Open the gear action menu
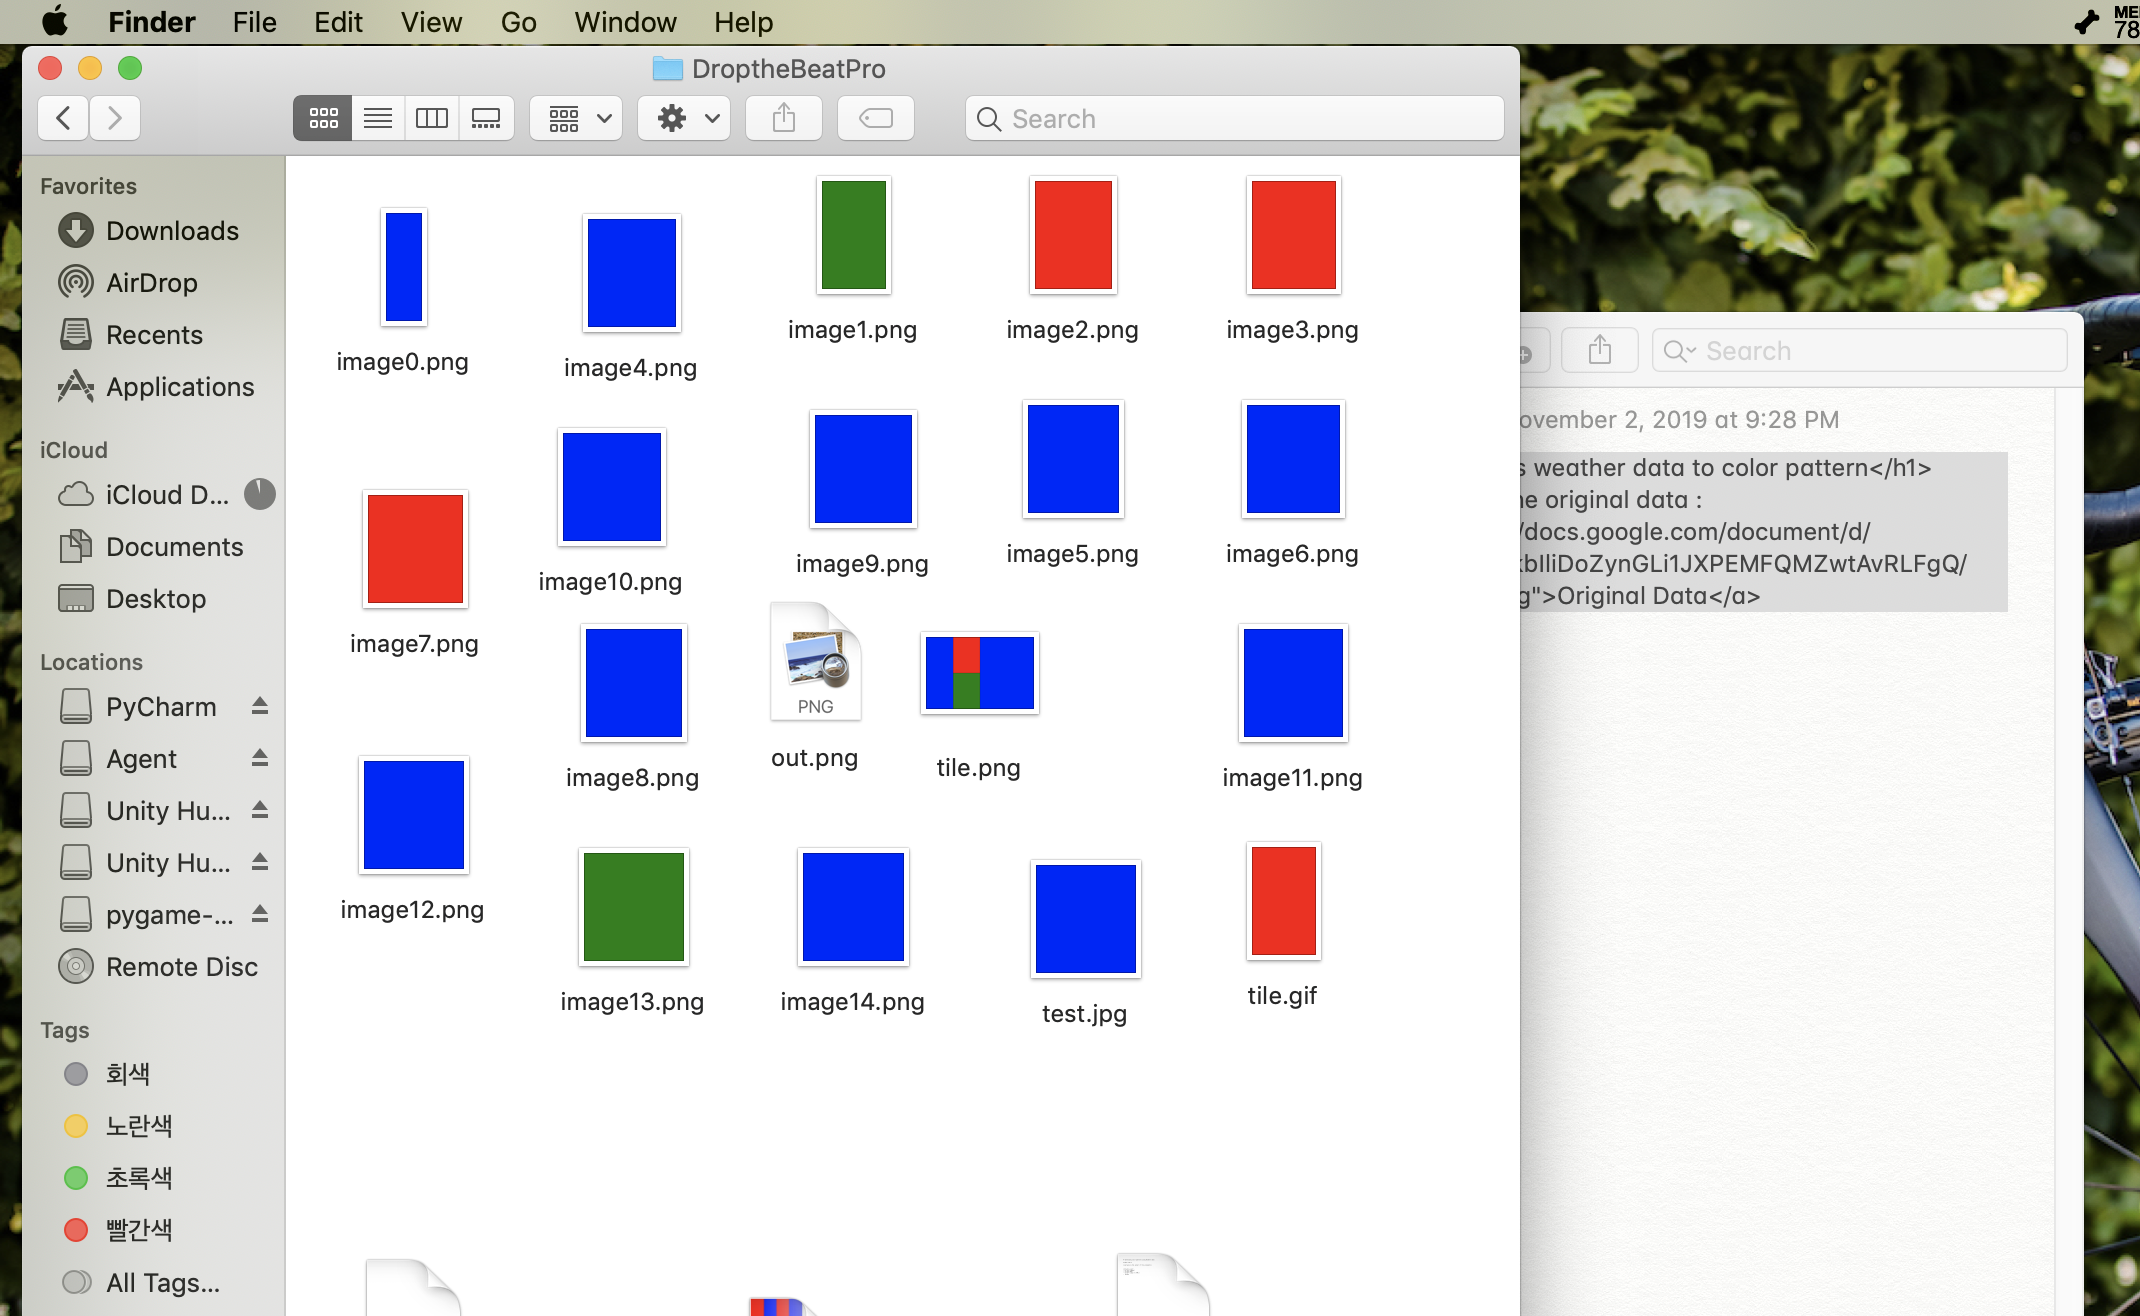 click(x=685, y=119)
